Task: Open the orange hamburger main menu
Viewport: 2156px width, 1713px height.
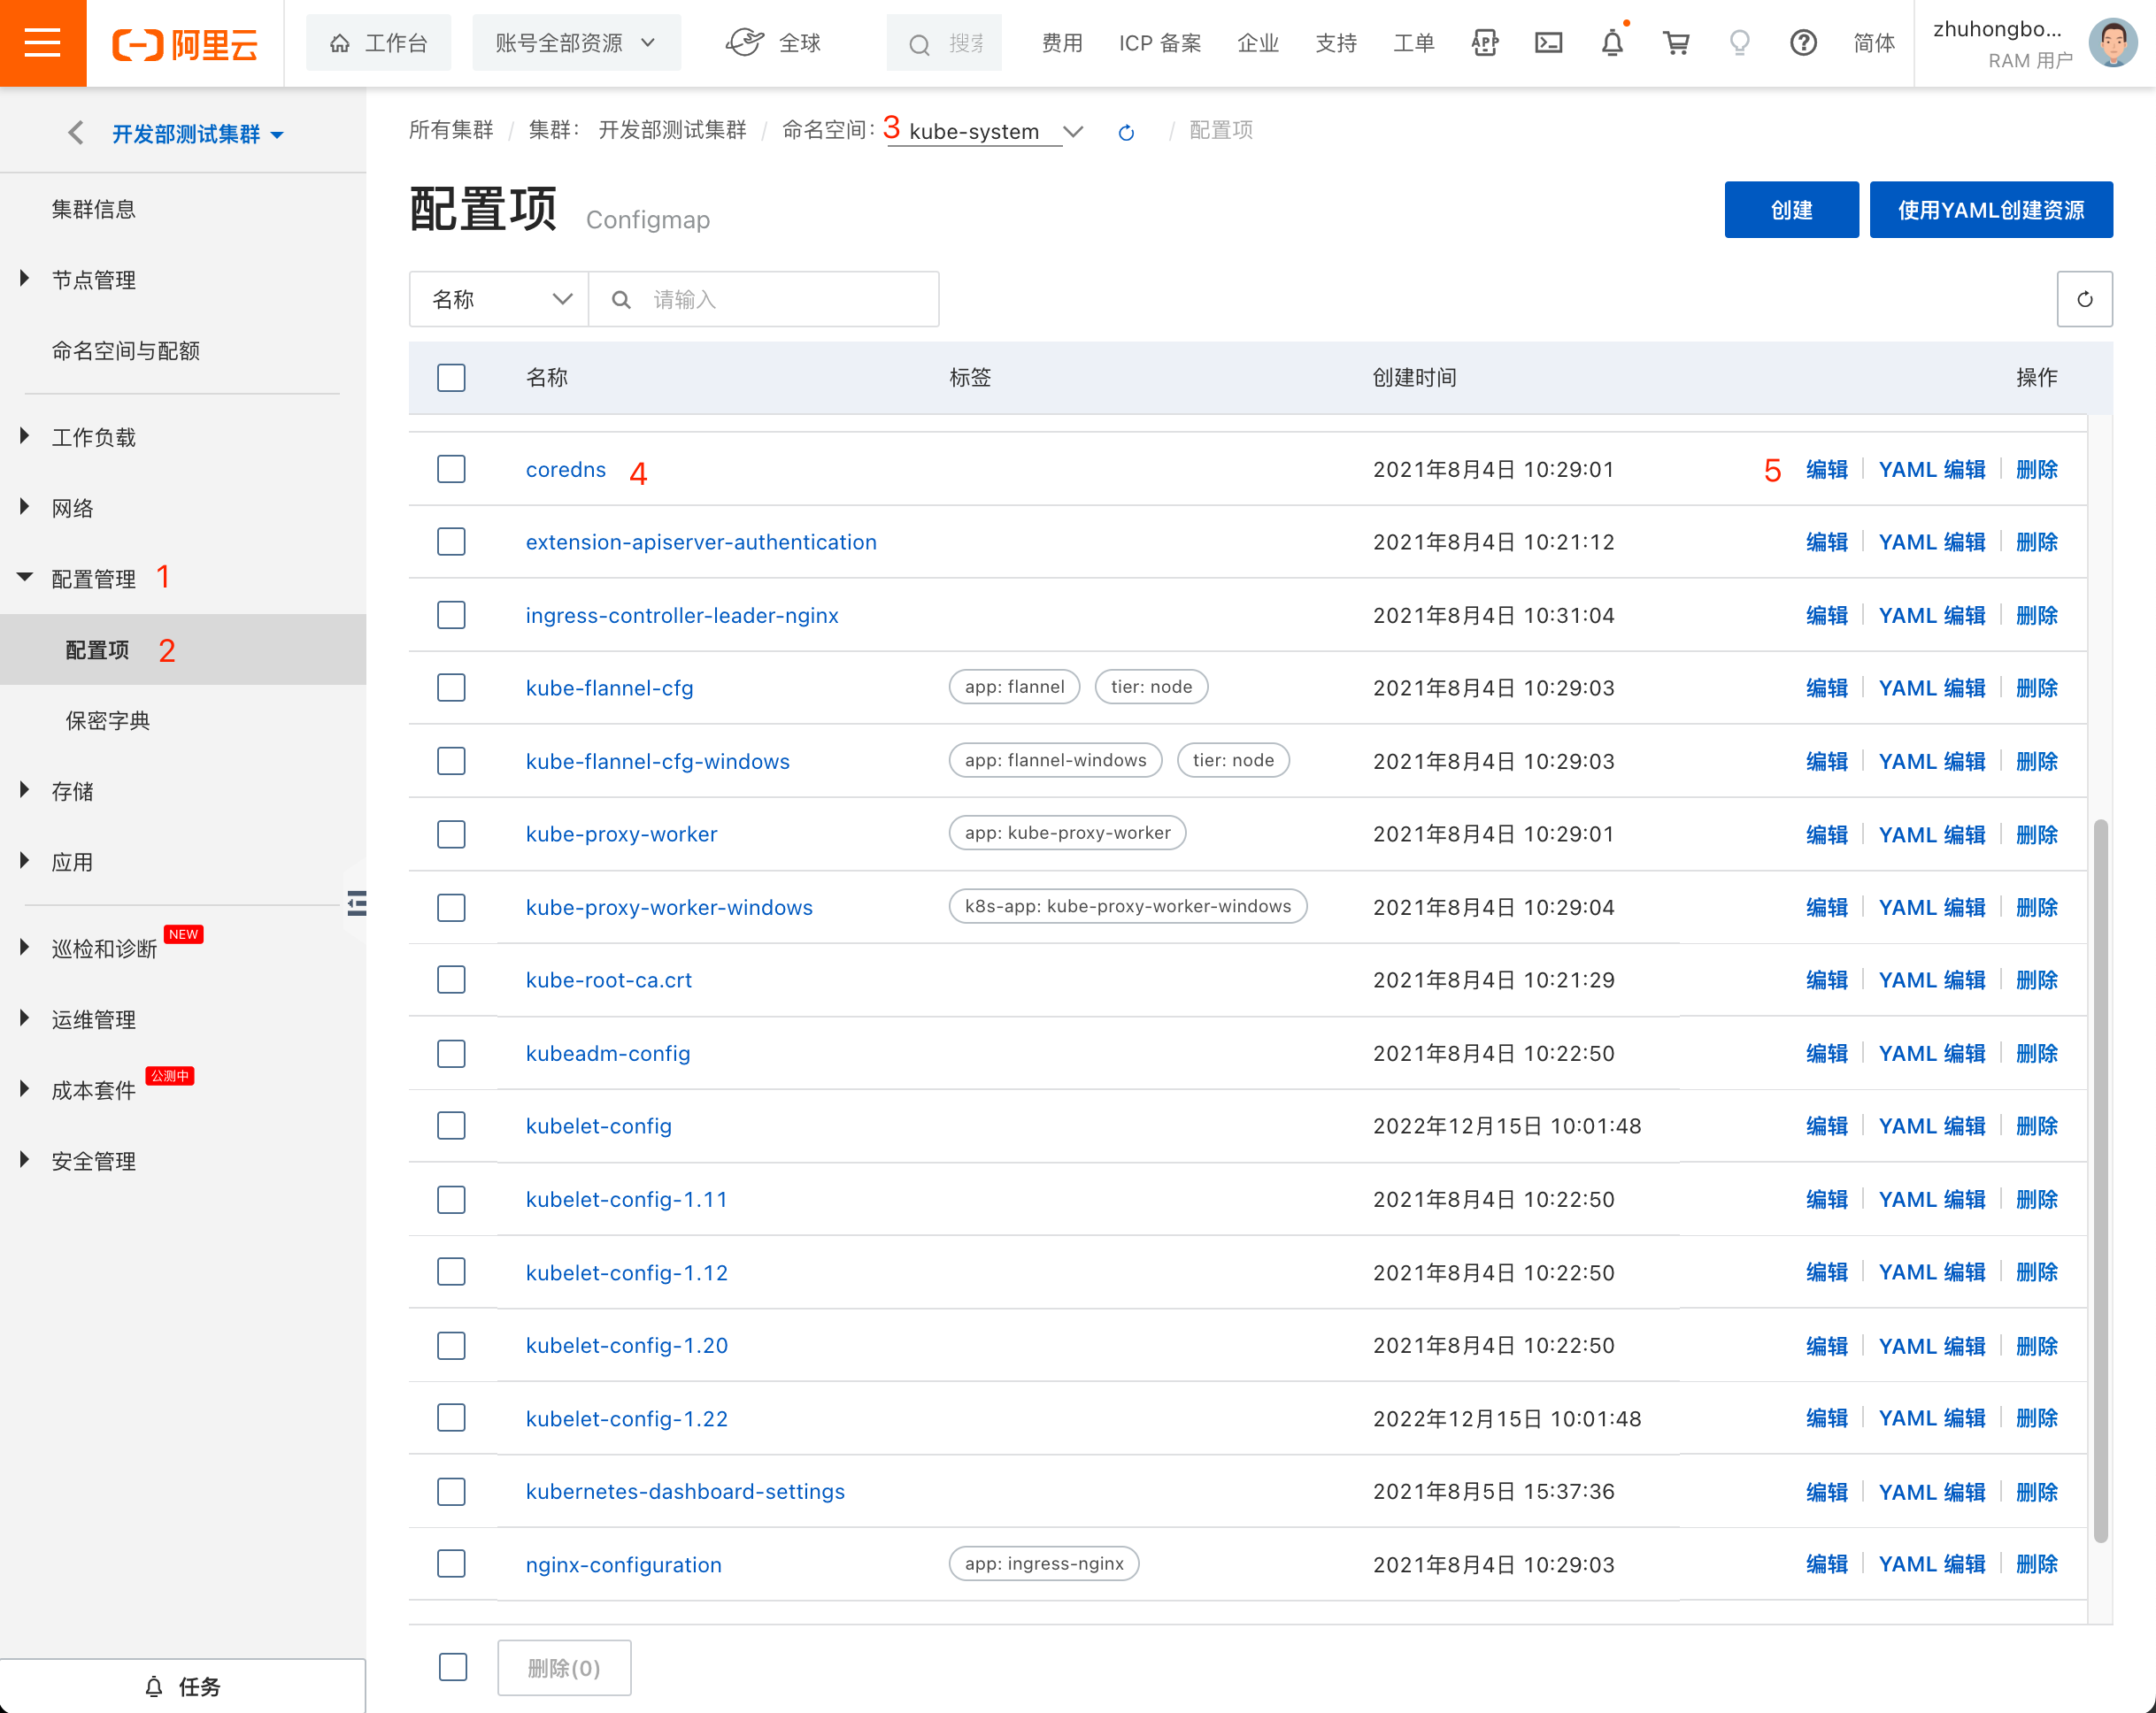Action: [x=43, y=43]
